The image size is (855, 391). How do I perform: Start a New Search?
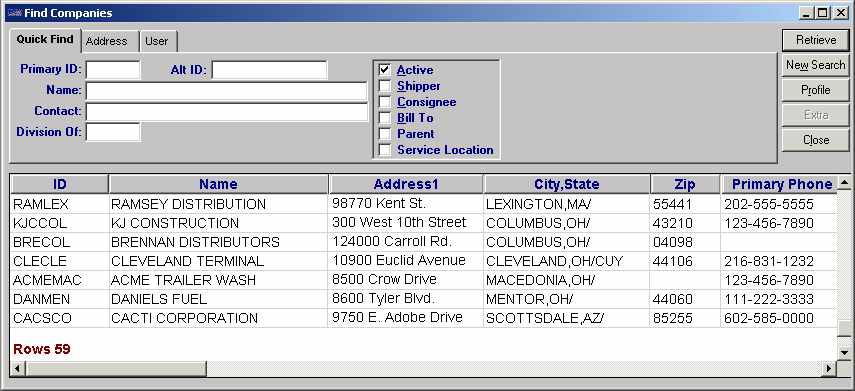click(x=816, y=65)
